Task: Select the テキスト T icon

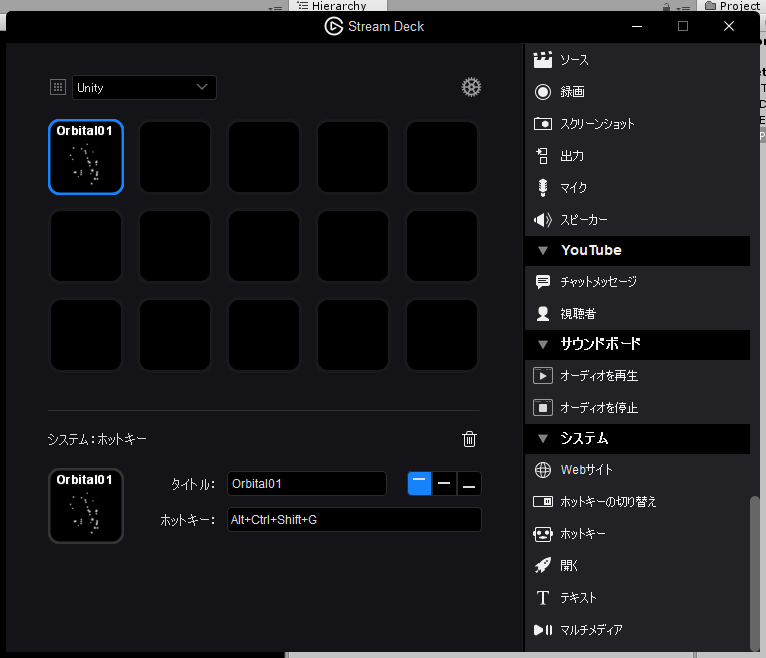Action: [543, 598]
